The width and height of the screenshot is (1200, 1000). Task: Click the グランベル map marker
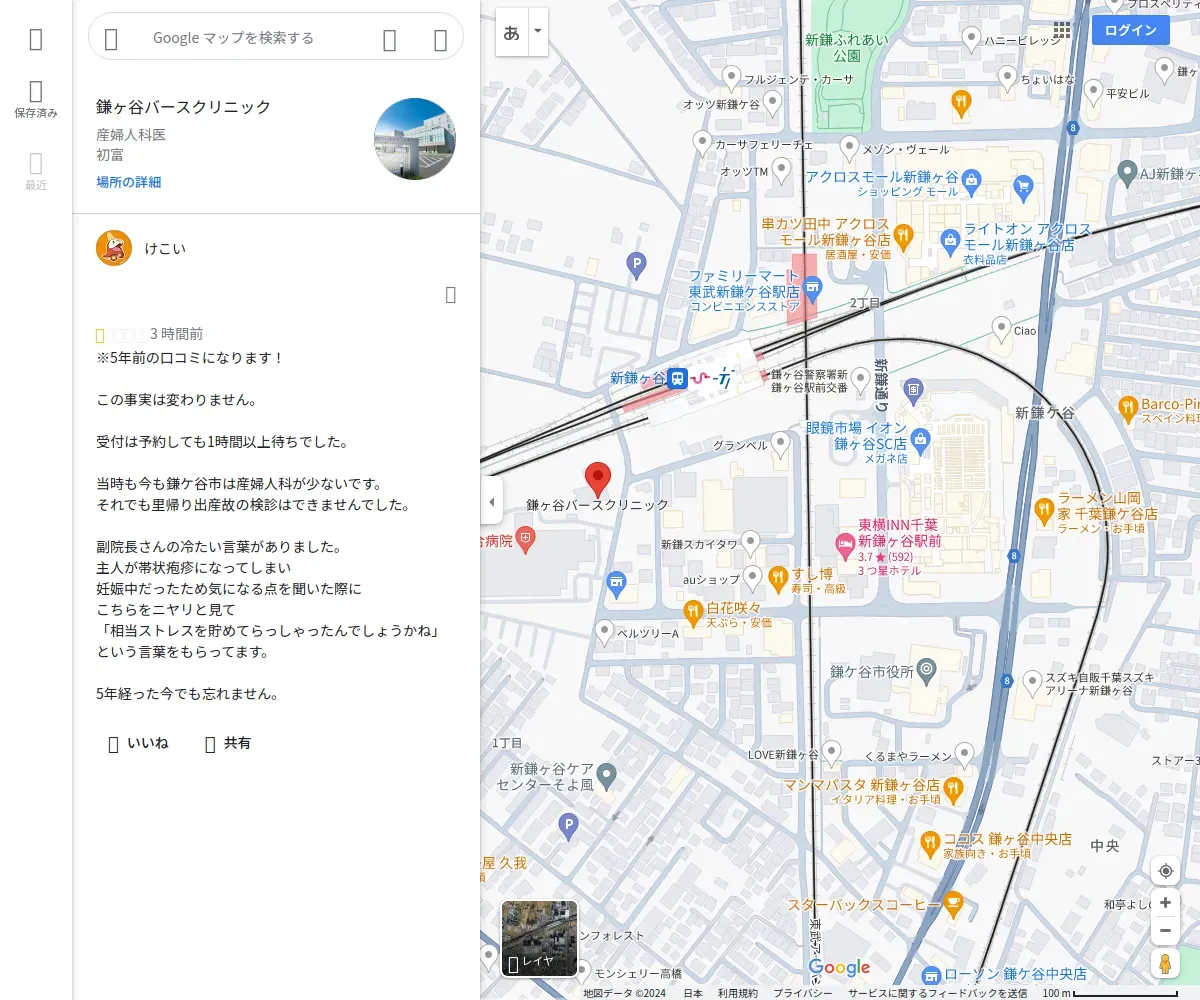tap(781, 442)
